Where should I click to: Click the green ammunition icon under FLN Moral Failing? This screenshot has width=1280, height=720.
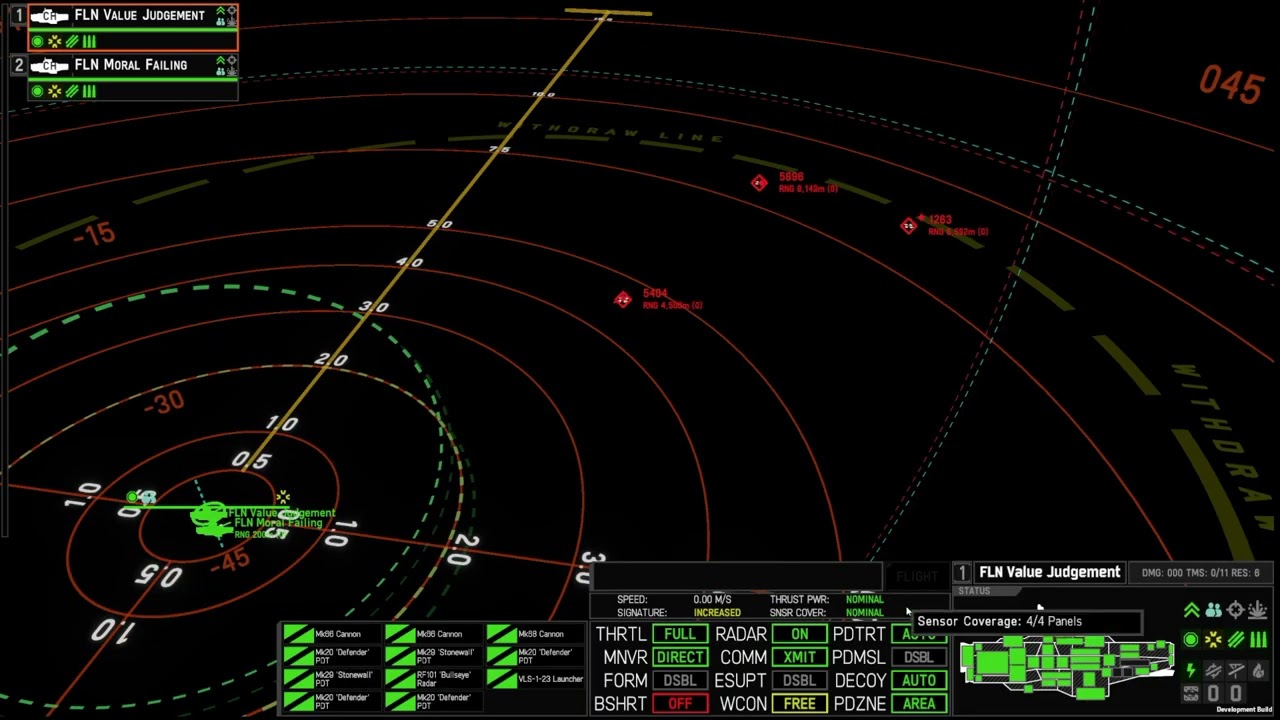click(x=89, y=91)
